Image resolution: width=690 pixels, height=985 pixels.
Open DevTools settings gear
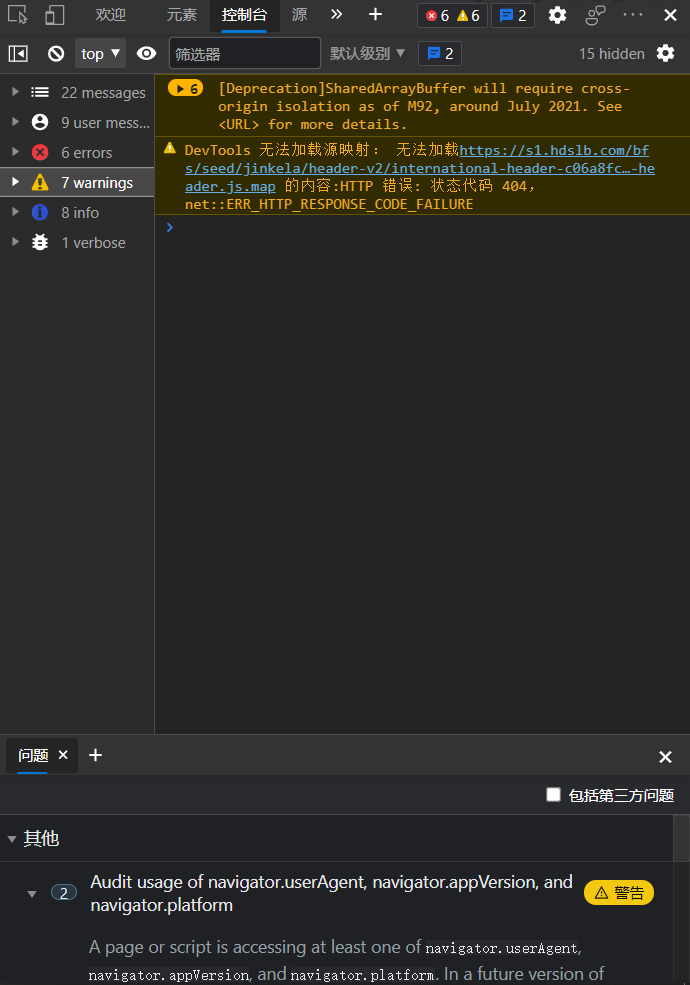tap(557, 15)
